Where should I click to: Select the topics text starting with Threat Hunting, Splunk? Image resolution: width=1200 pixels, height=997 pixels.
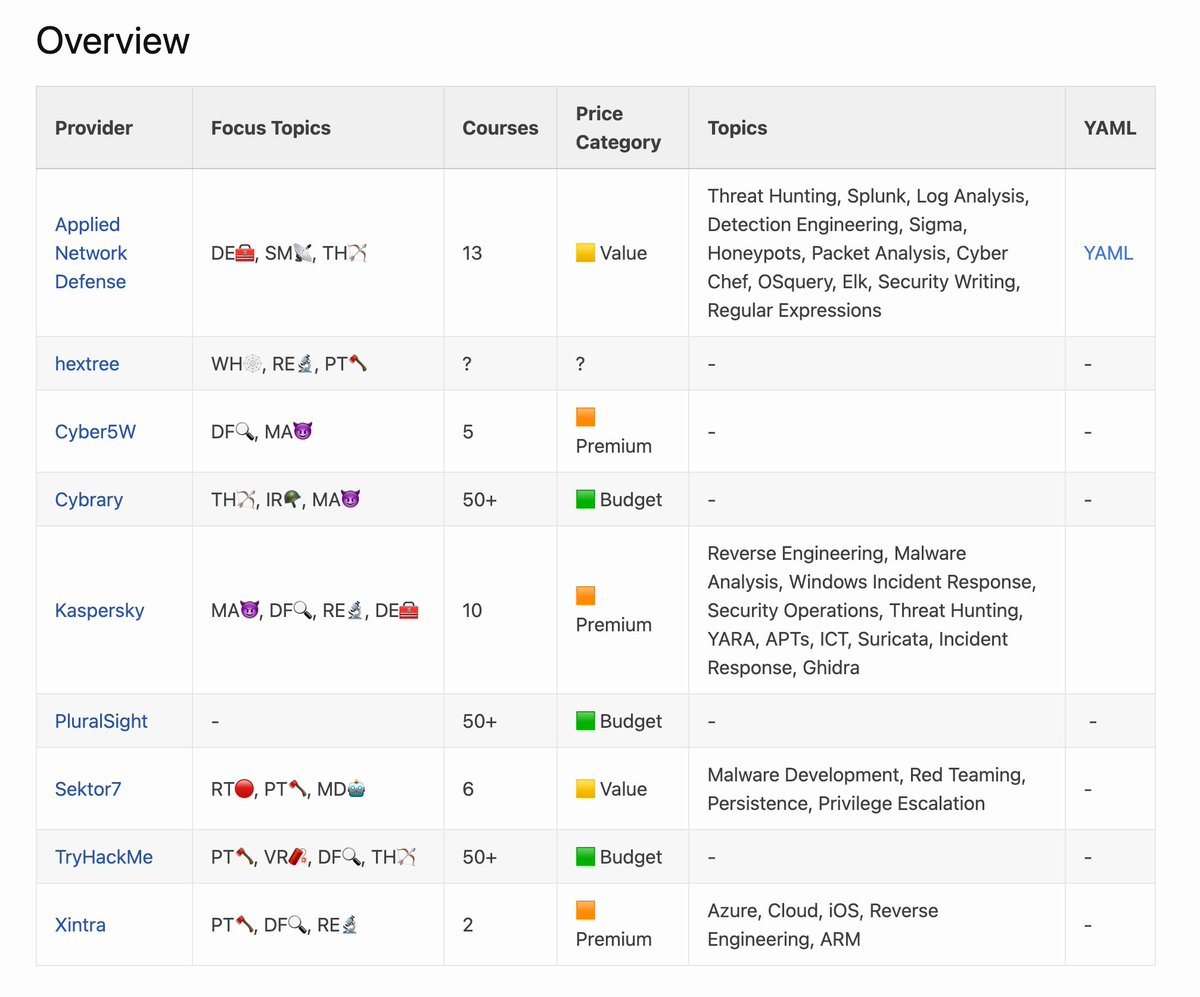click(868, 253)
